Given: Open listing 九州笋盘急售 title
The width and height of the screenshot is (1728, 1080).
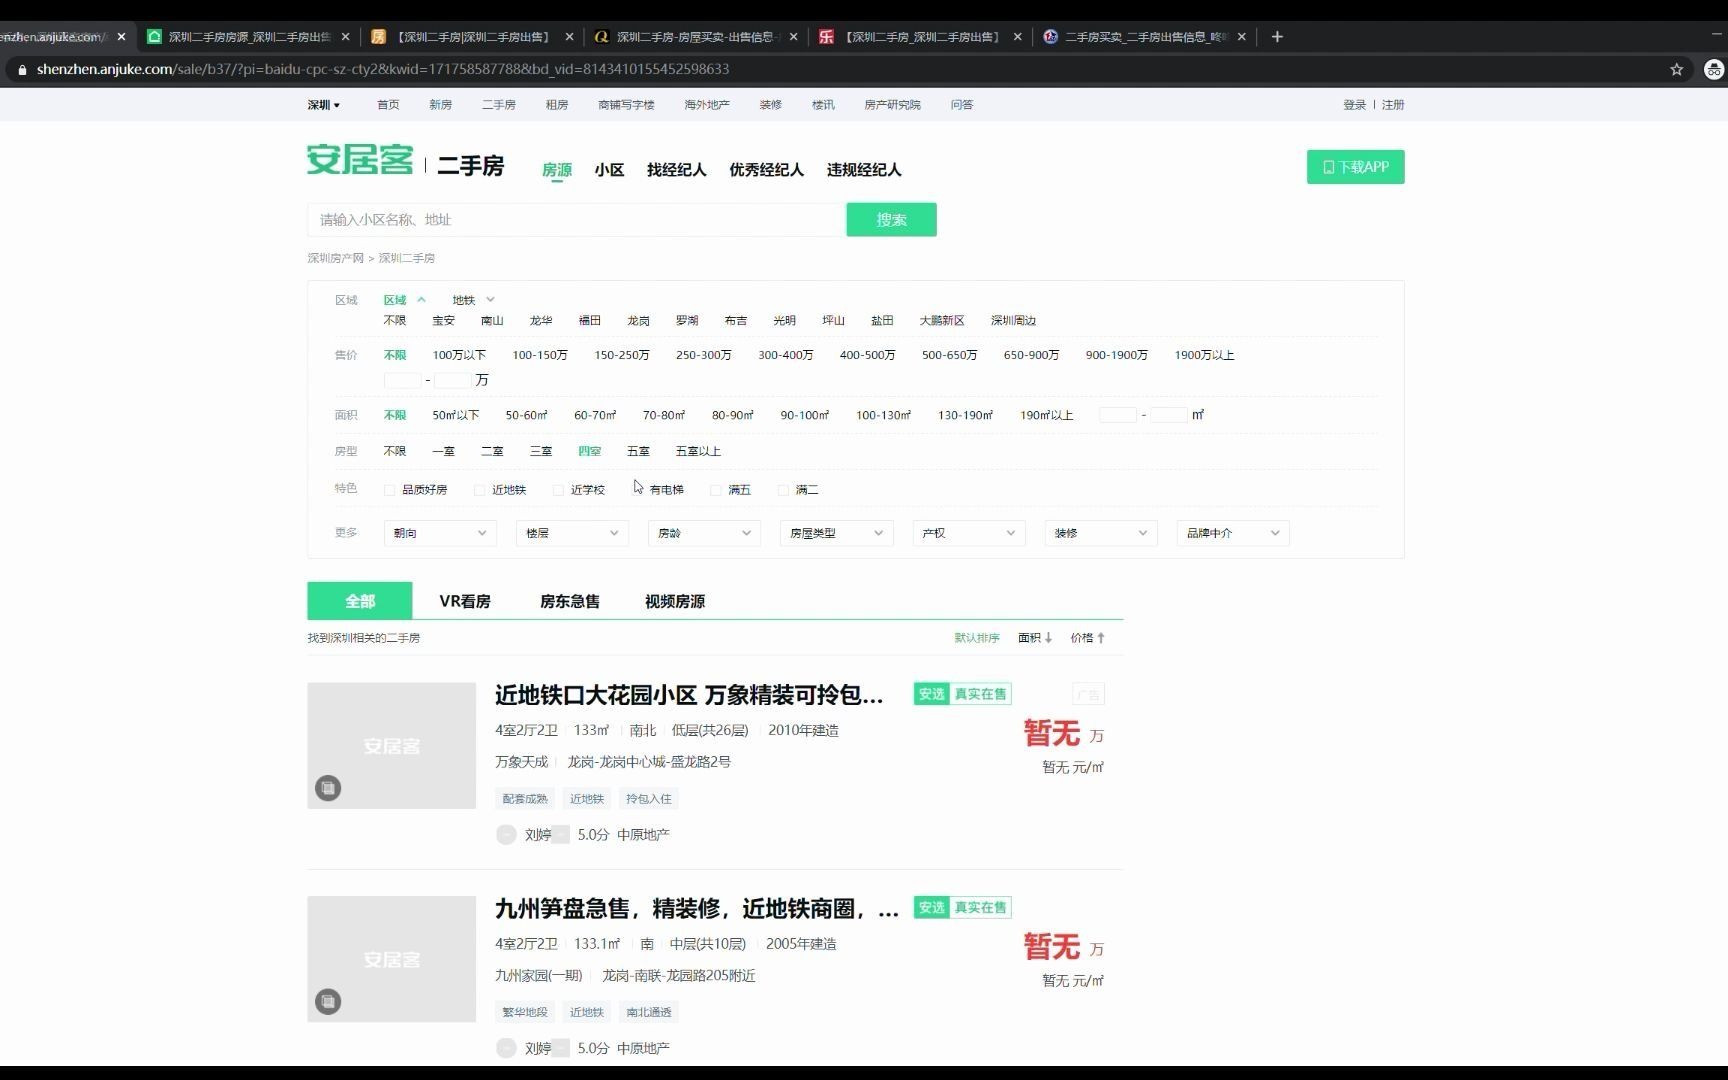Looking at the screenshot, I should click(x=697, y=908).
